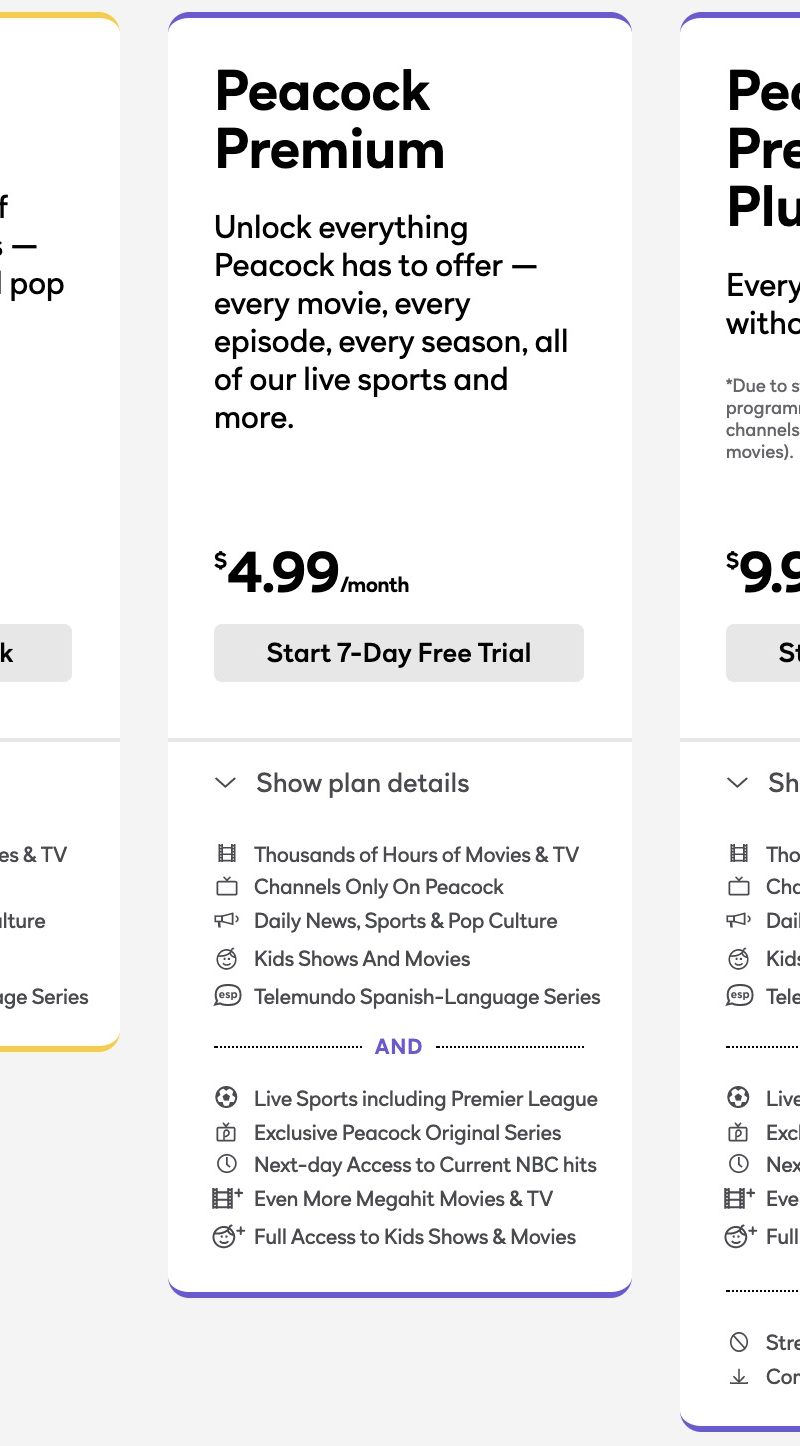Select the Peacock Premium plan heading
This screenshot has height=1446, width=800.
pyautogui.click(x=329, y=120)
